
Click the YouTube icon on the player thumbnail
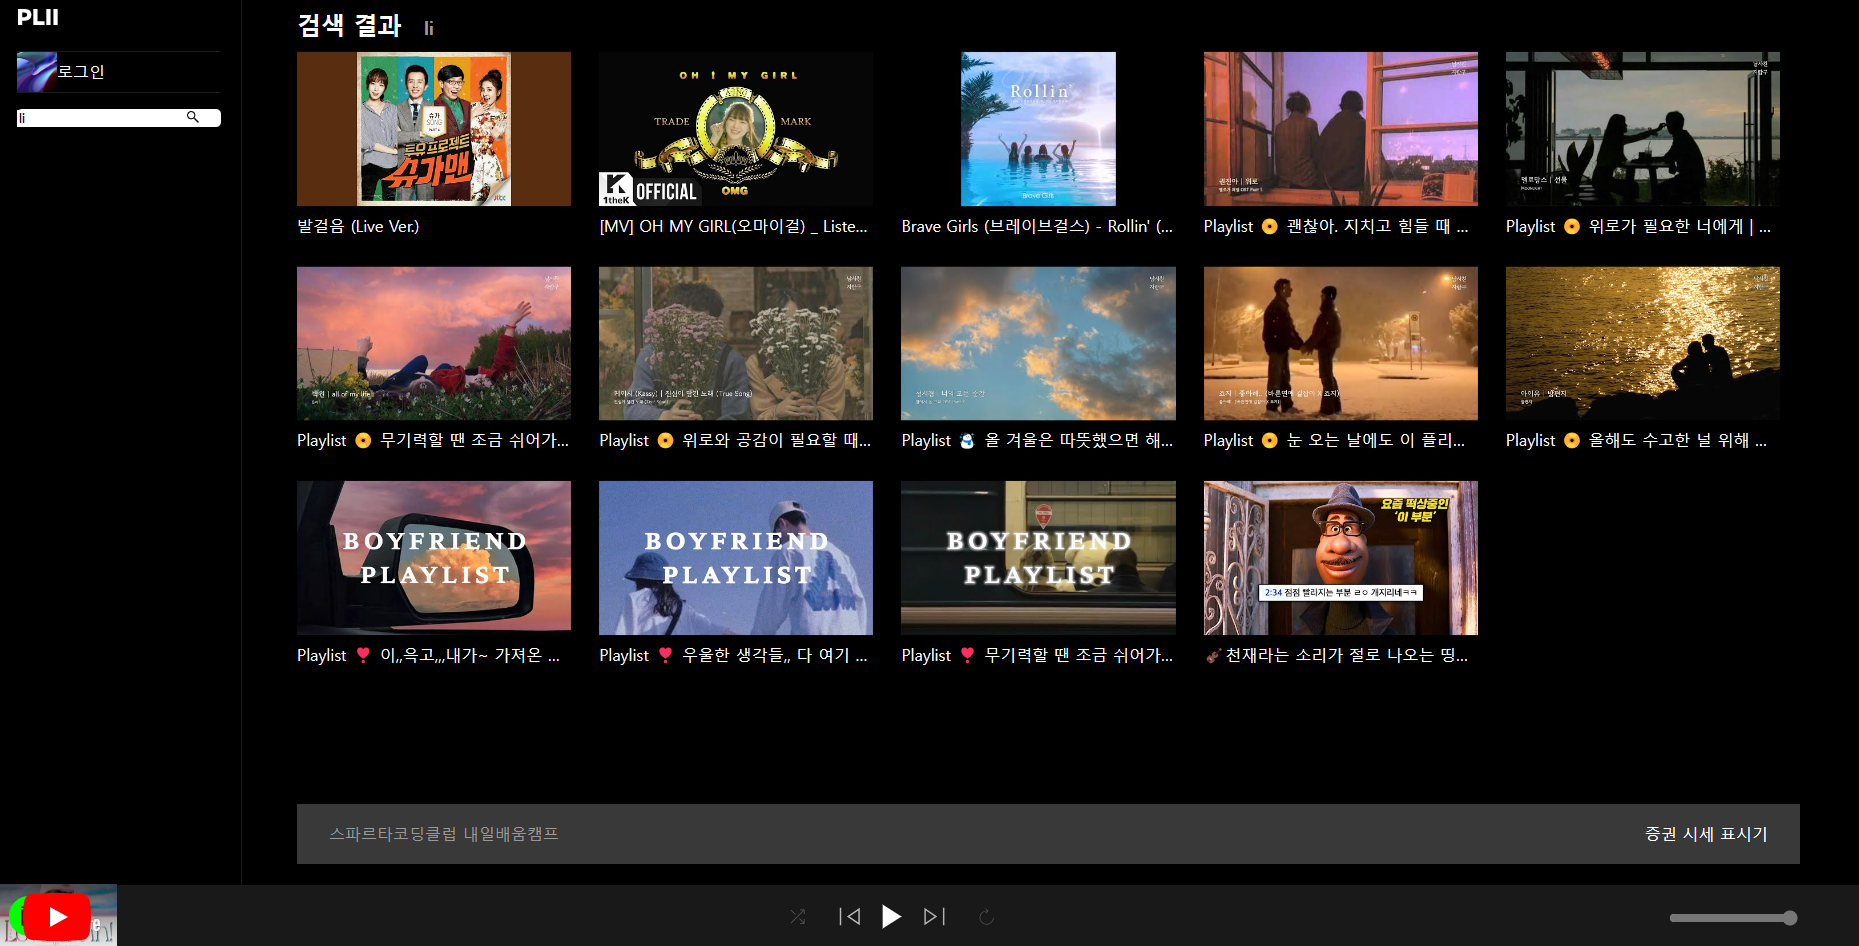click(57, 916)
